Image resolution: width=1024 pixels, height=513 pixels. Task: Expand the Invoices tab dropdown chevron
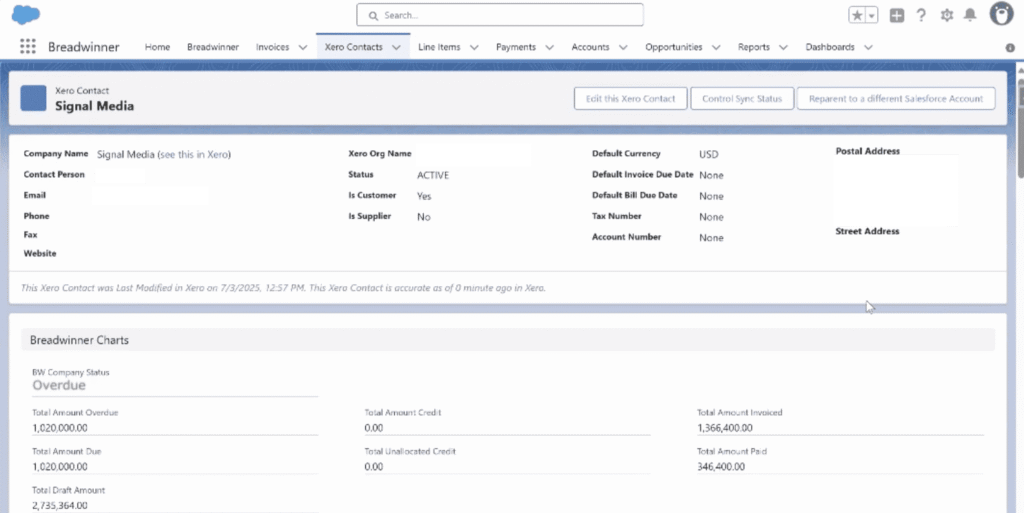click(302, 47)
